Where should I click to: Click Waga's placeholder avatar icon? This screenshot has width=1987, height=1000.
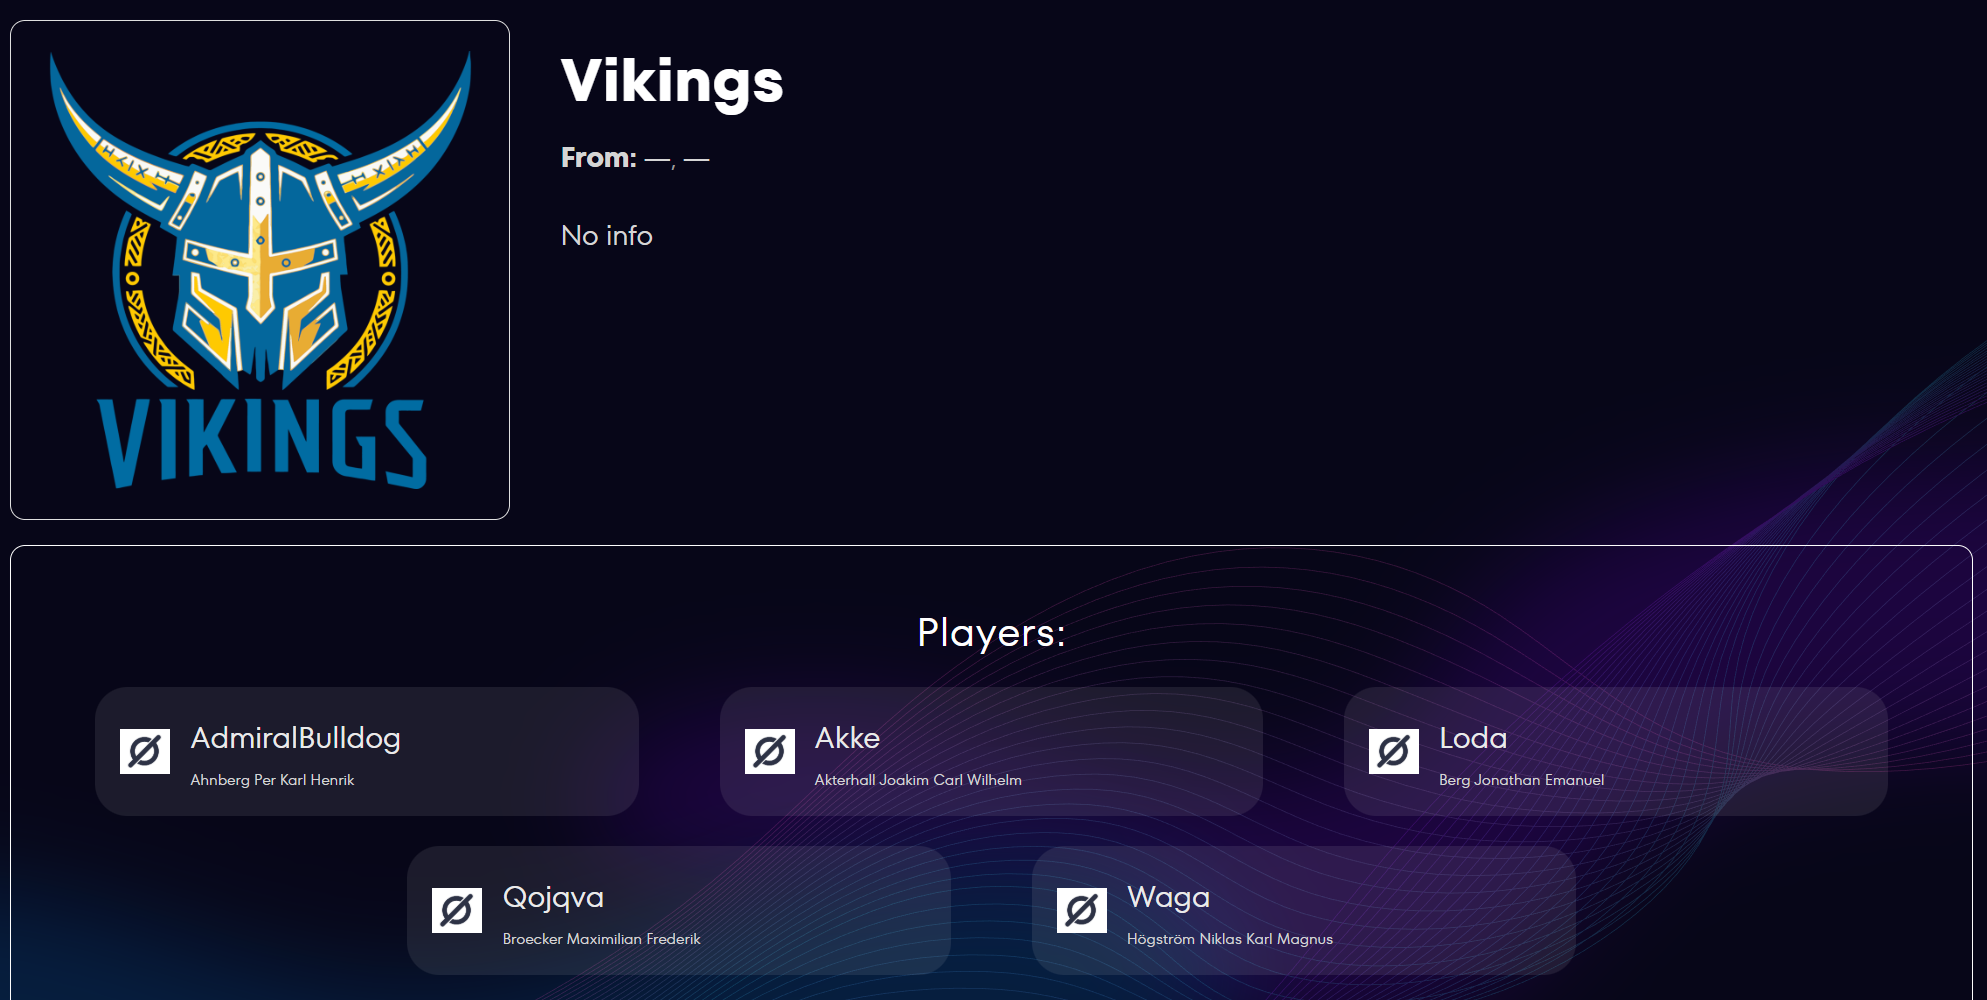[1081, 910]
